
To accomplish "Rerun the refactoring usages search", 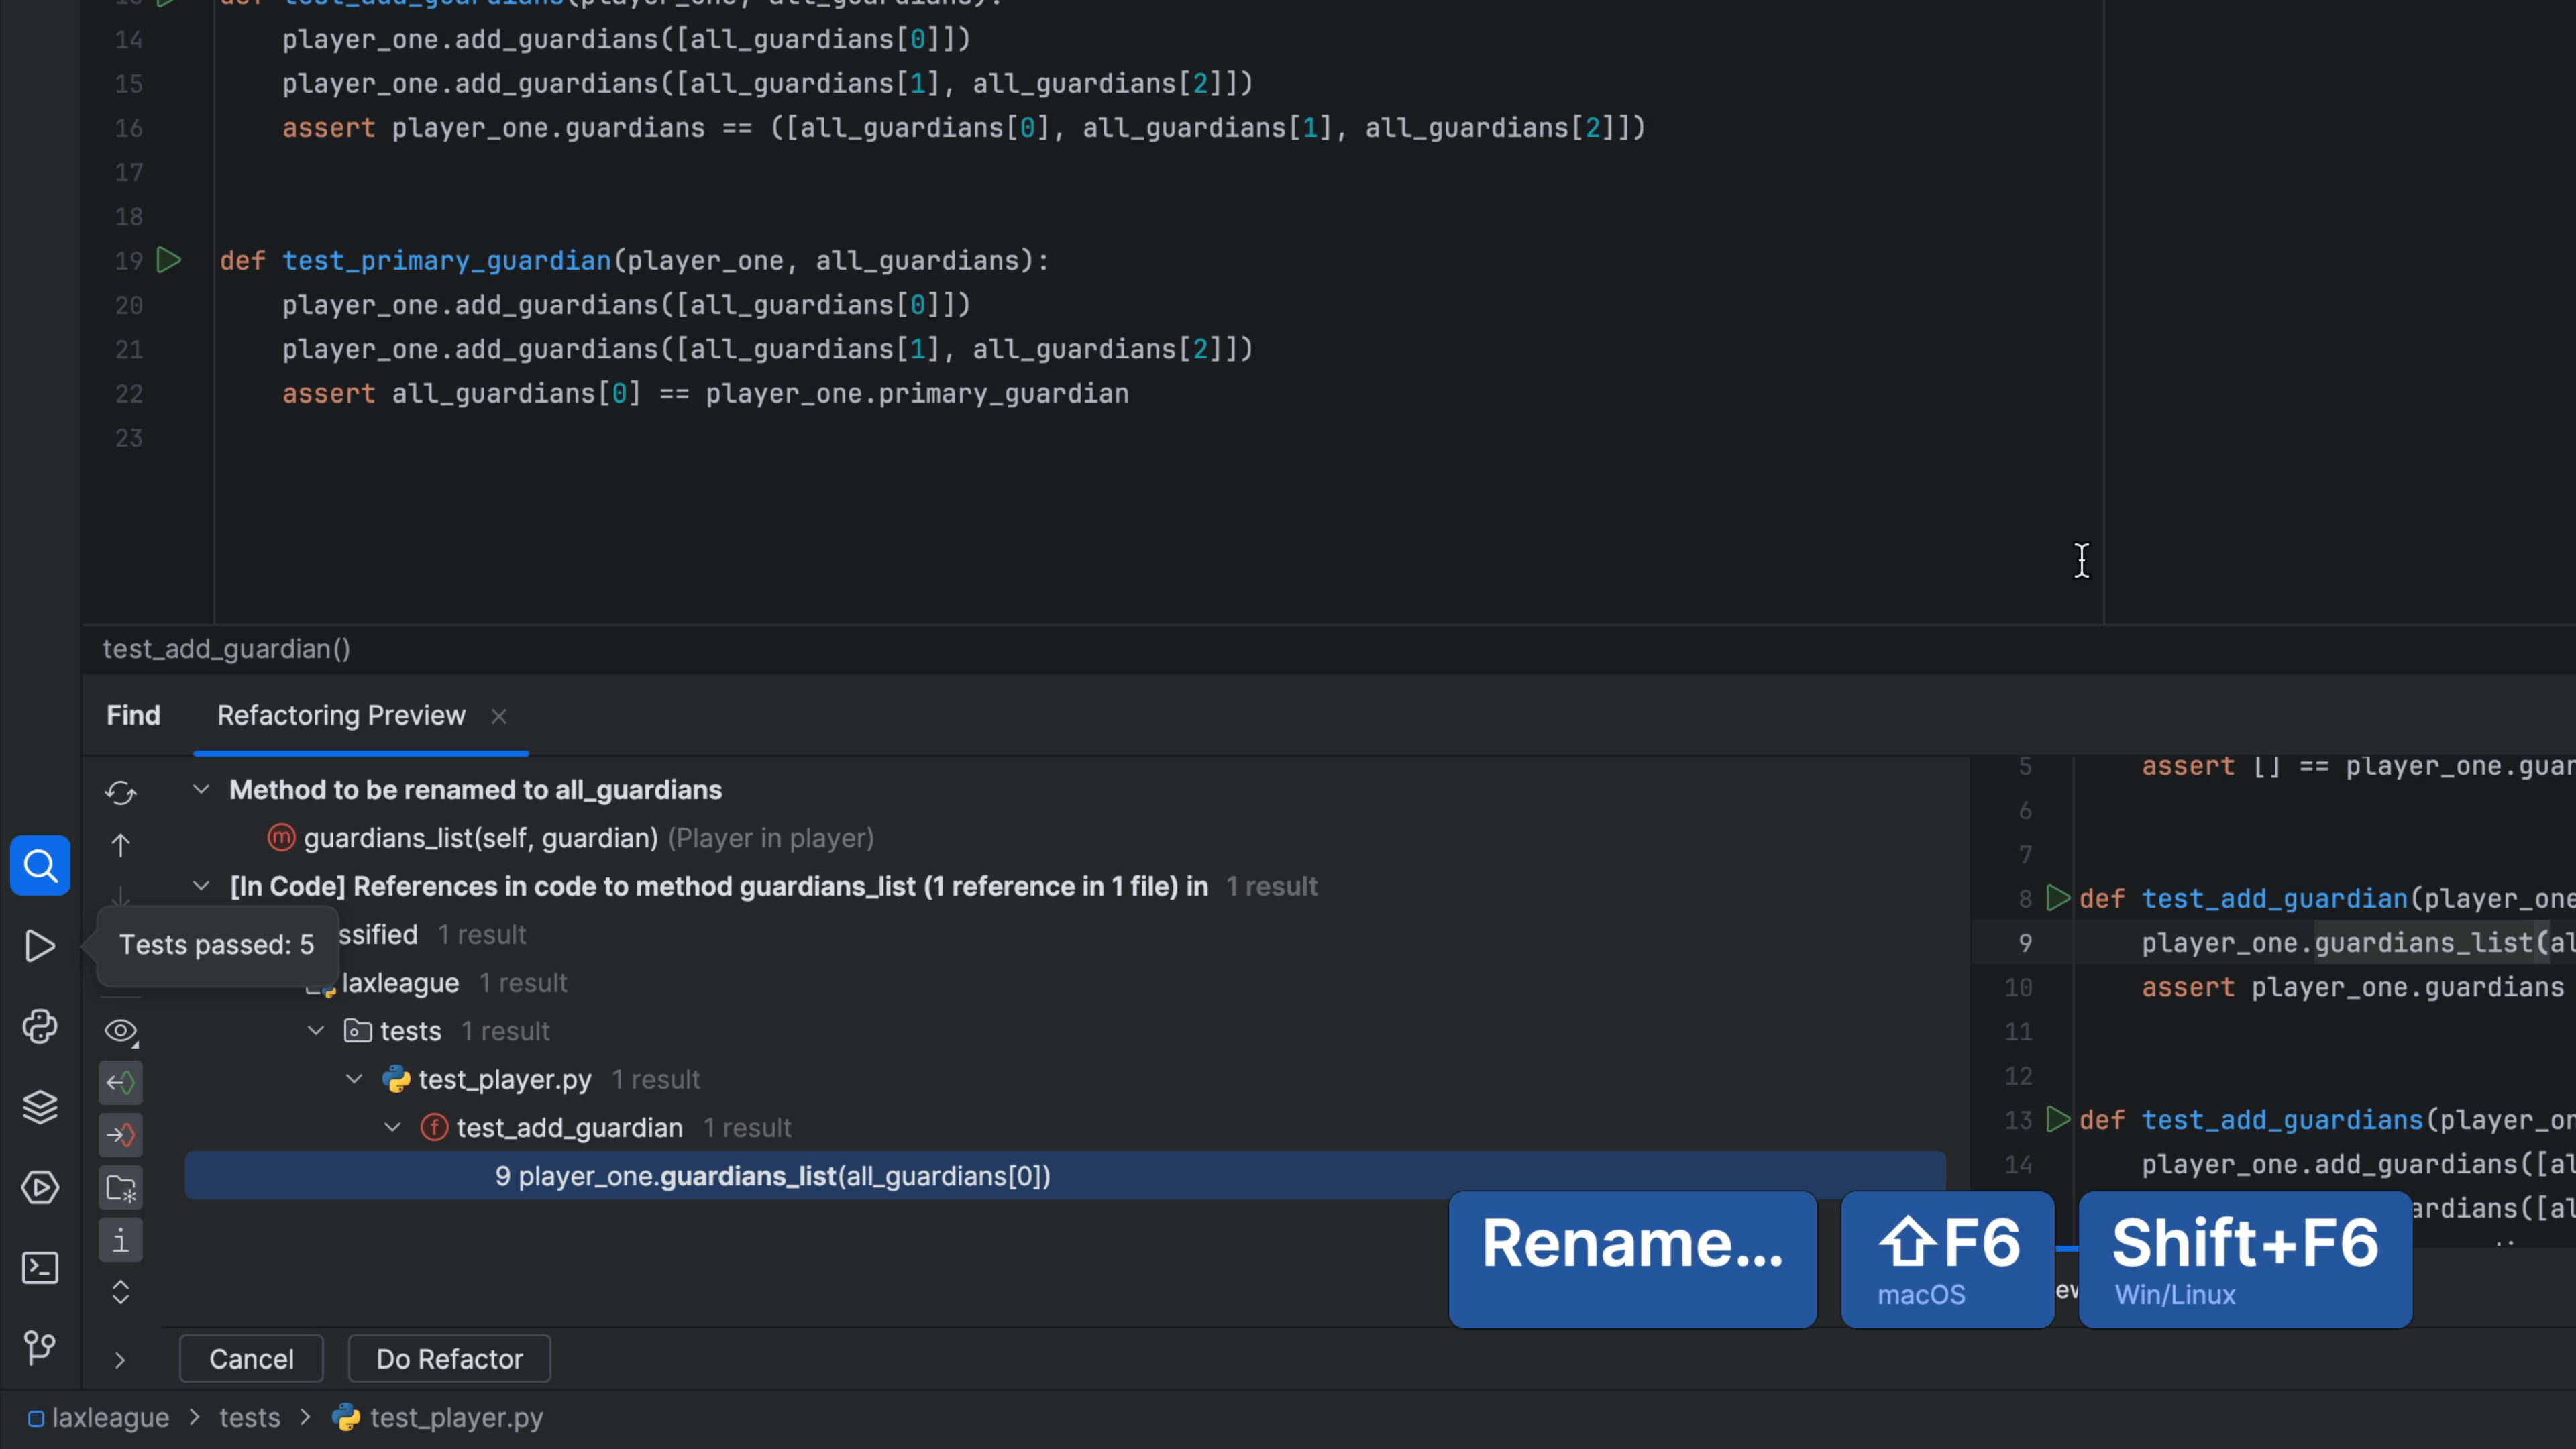I will coord(120,792).
